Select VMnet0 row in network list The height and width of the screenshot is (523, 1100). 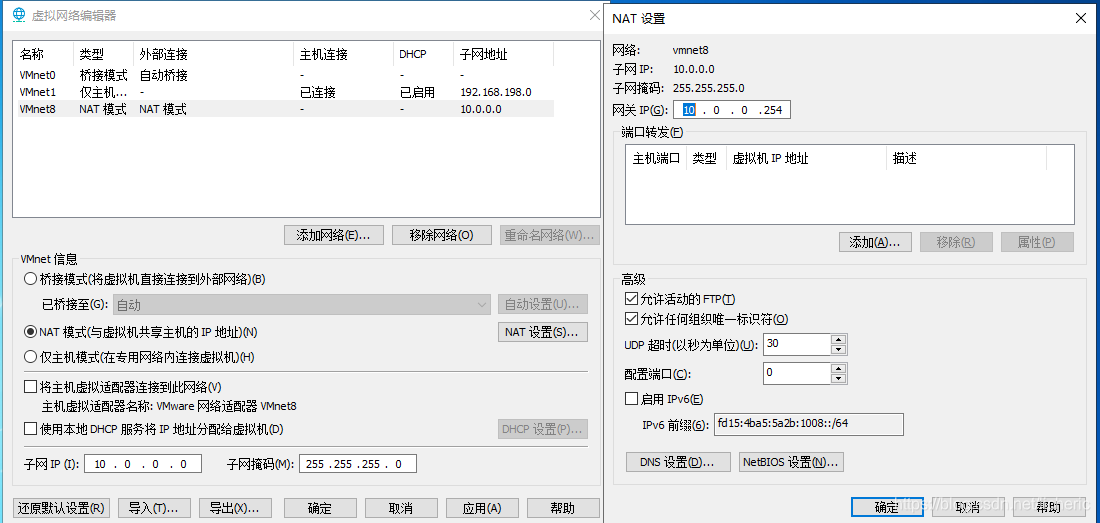[x=284, y=74]
